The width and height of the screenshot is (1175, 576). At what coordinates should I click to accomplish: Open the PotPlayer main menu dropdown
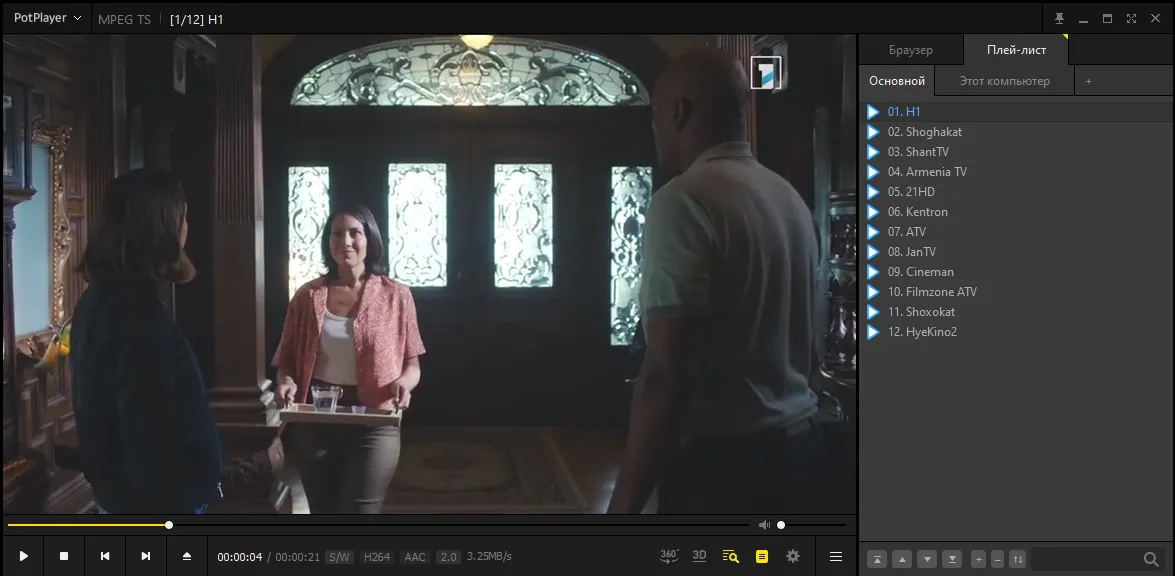pyautogui.click(x=47, y=18)
